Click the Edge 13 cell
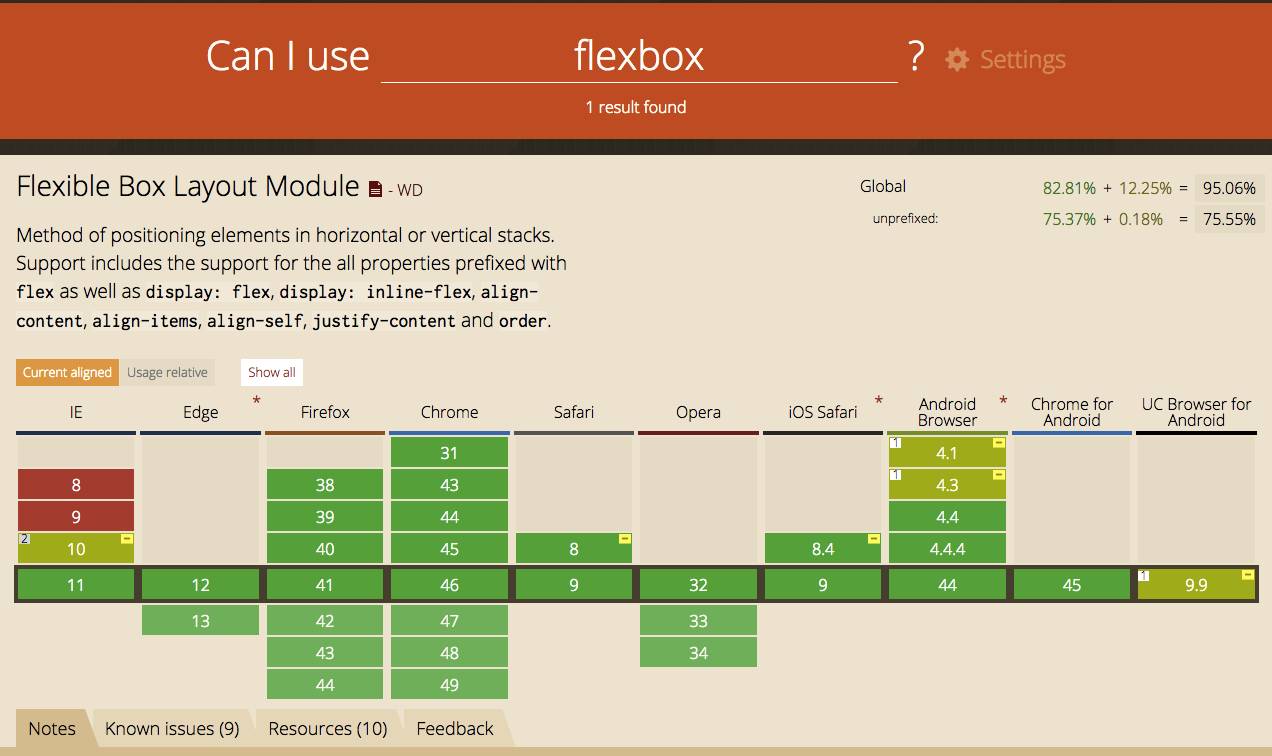Viewport: 1272px width, 756px height. [200, 621]
